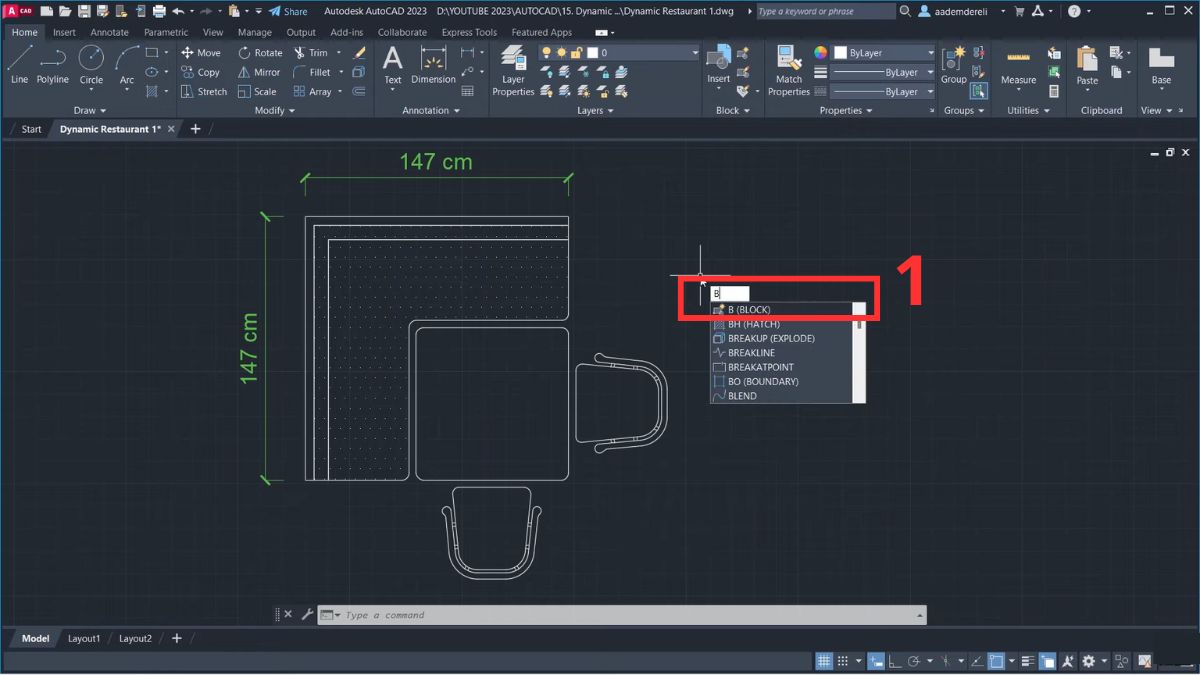The width and height of the screenshot is (1200, 675).
Task: Open the Express Tools ribbon tab
Action: click(469, 31)
